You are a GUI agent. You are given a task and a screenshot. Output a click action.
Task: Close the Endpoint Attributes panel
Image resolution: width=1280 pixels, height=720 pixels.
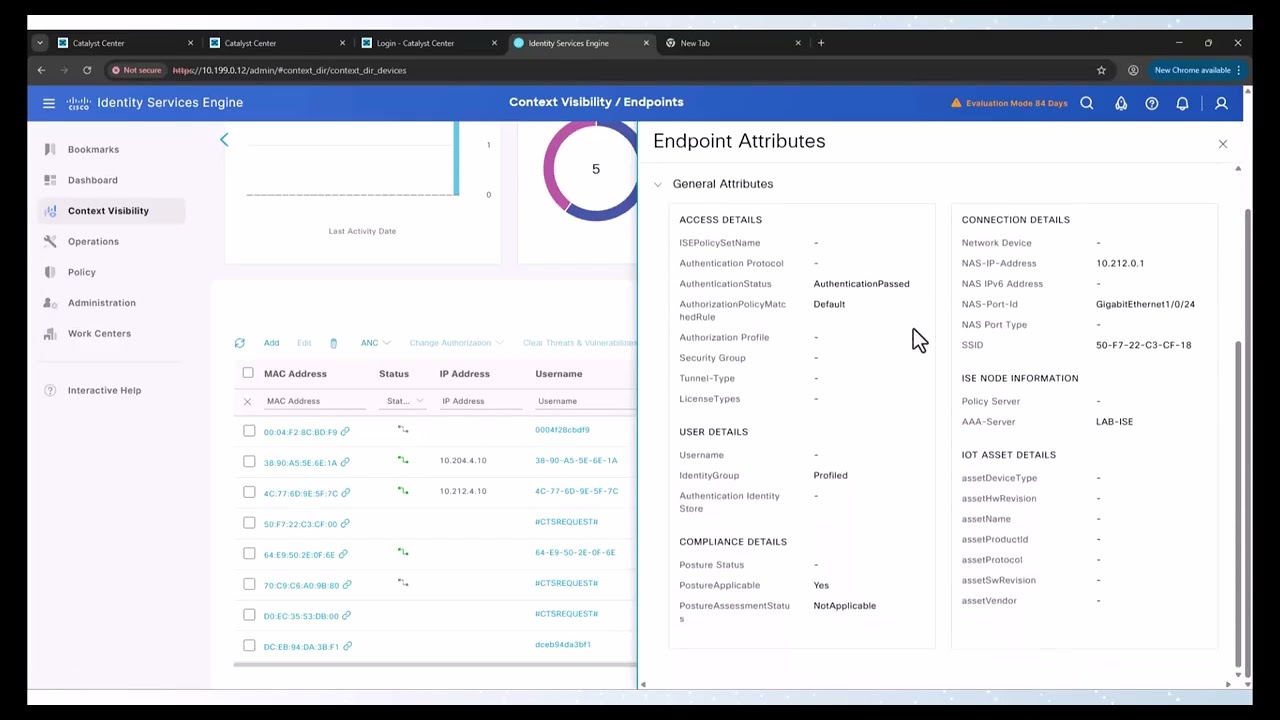pos(1222,144)
